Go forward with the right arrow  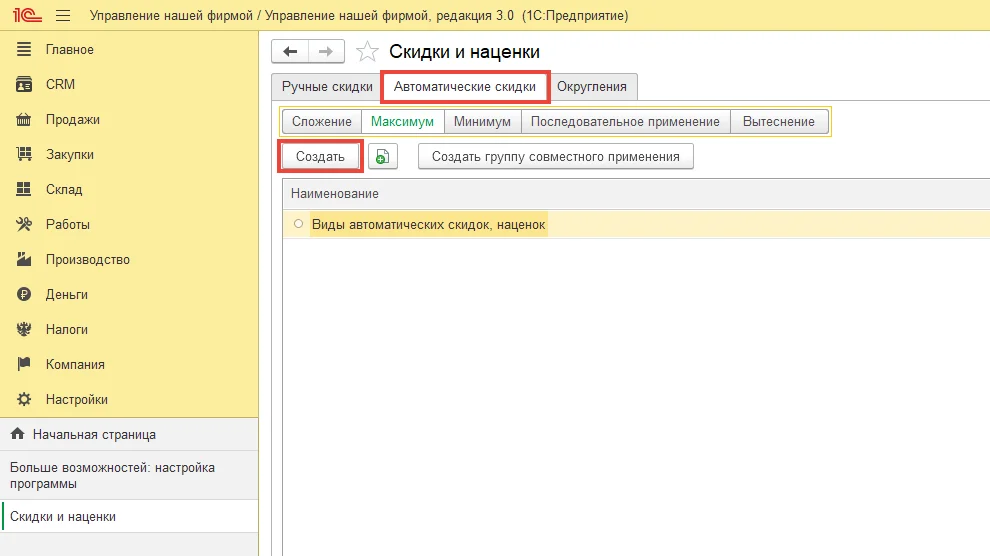coord(326,52)
